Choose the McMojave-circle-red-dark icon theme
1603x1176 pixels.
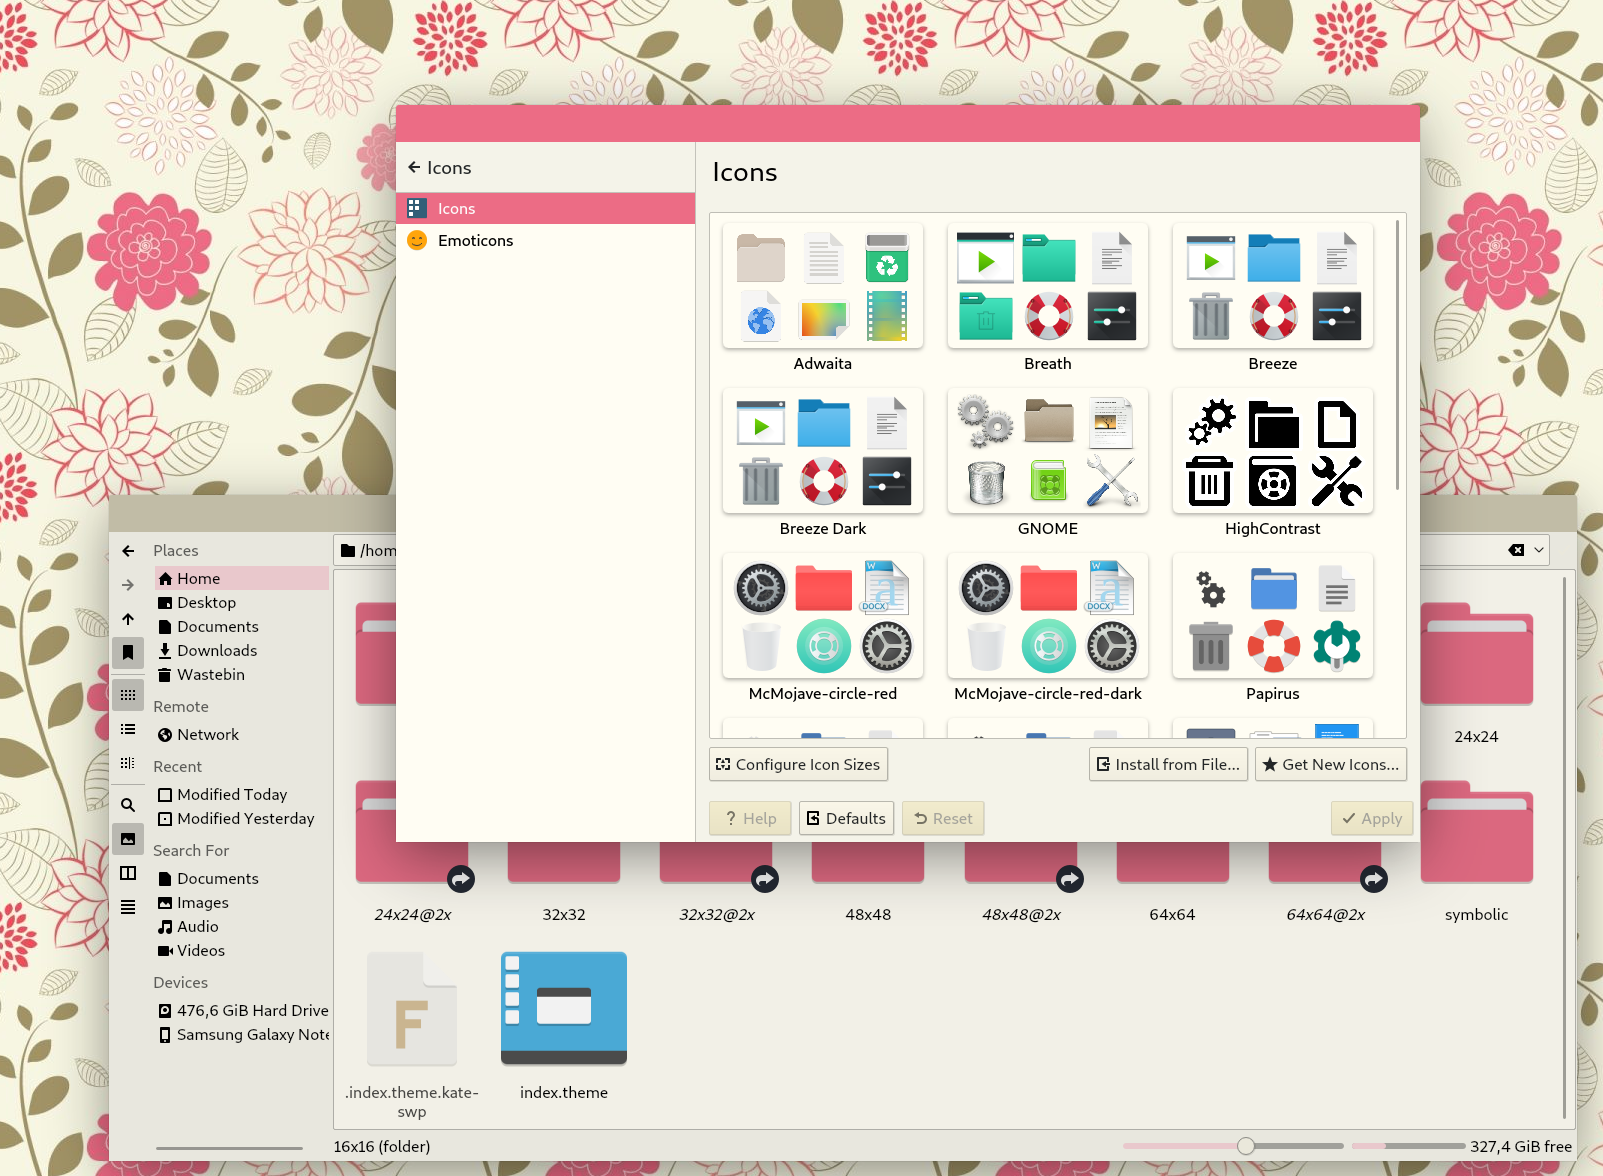[x=1048, y=629]
